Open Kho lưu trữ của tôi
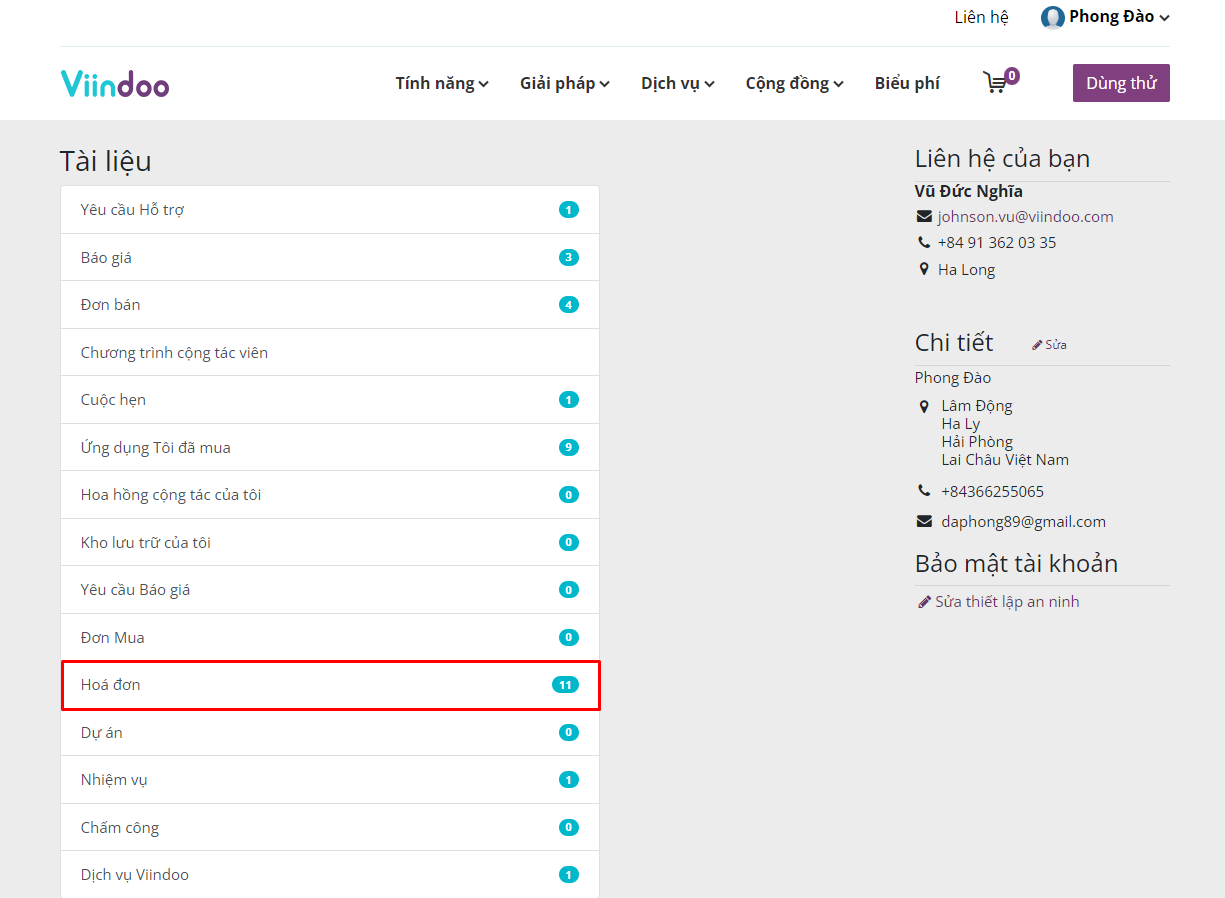Viewport: 1225px width, 898px height. [x=330, y=543]
